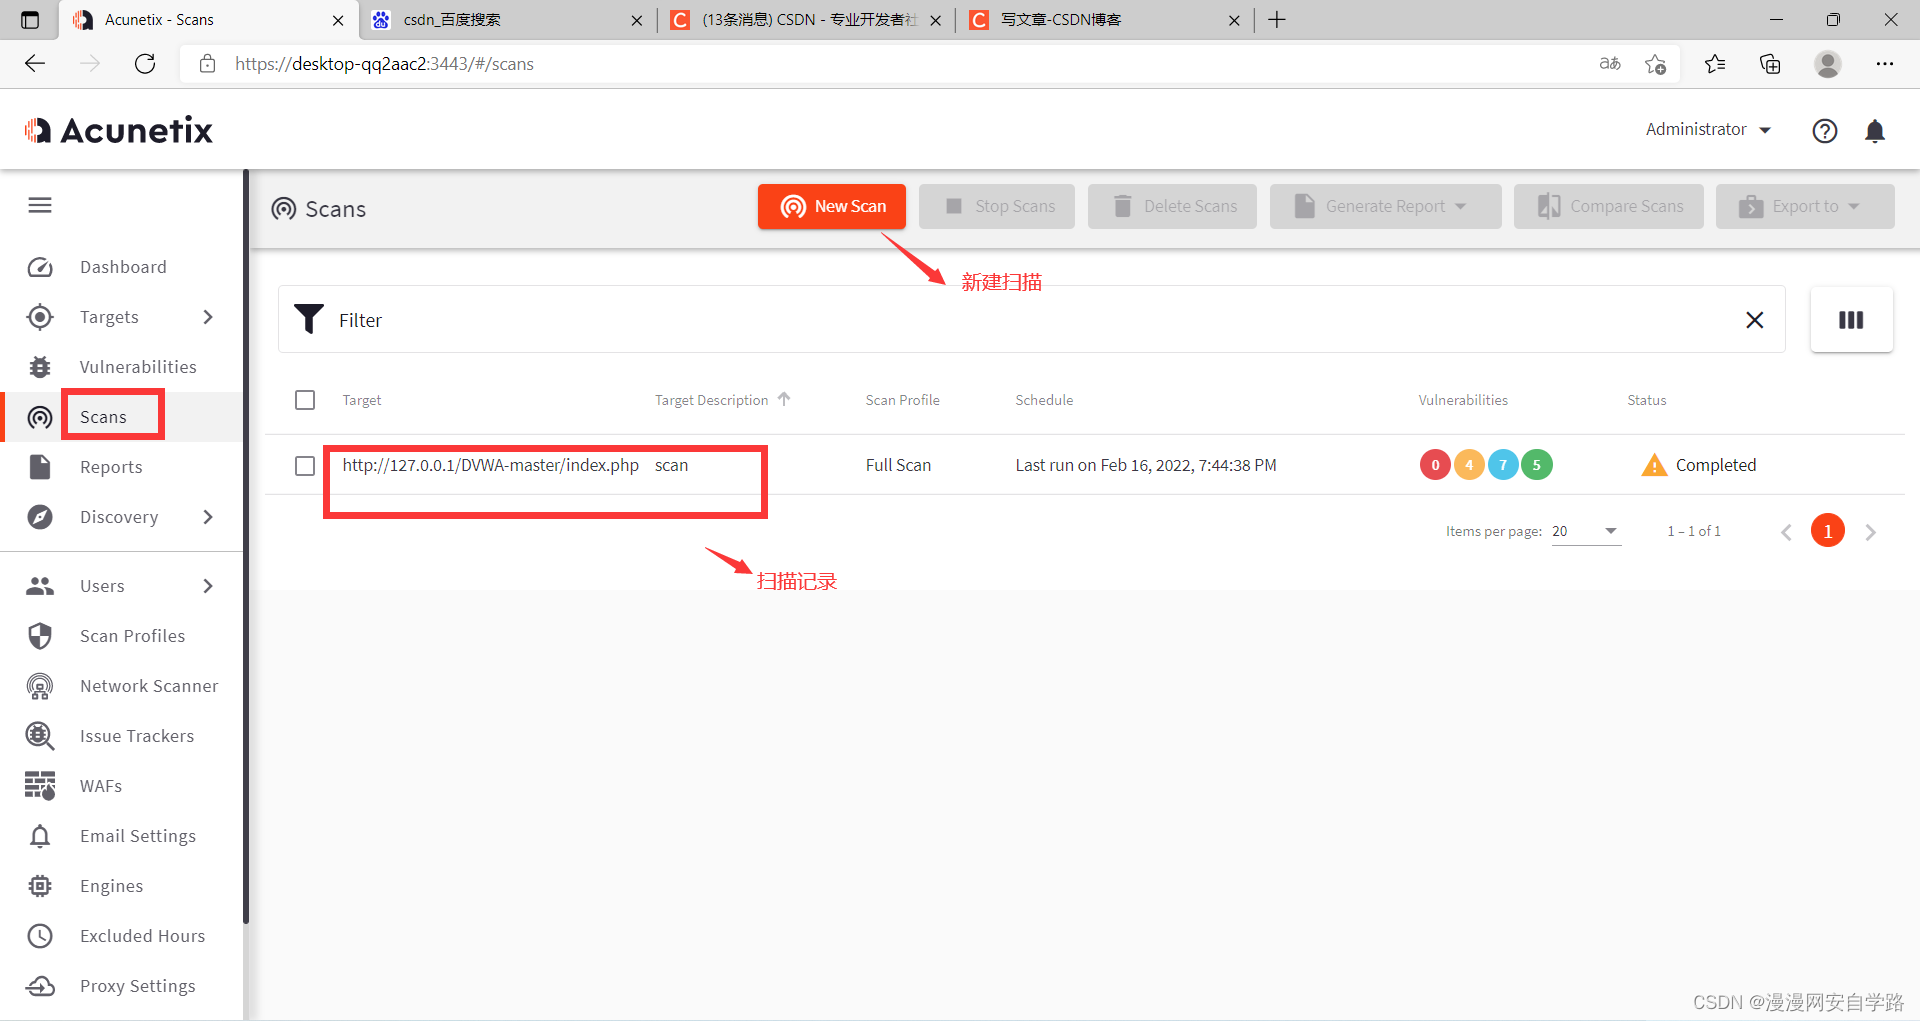Click the Reports document icon
The height and width of the screenshot is (1021, 1920).
(x=40, y=467)
